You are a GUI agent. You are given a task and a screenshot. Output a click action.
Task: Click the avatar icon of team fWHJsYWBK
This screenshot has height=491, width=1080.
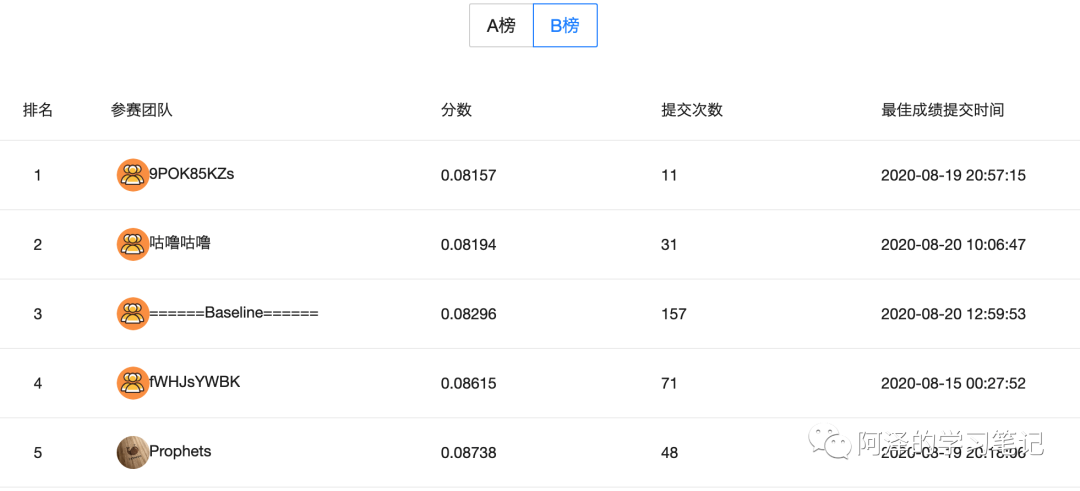132,383
